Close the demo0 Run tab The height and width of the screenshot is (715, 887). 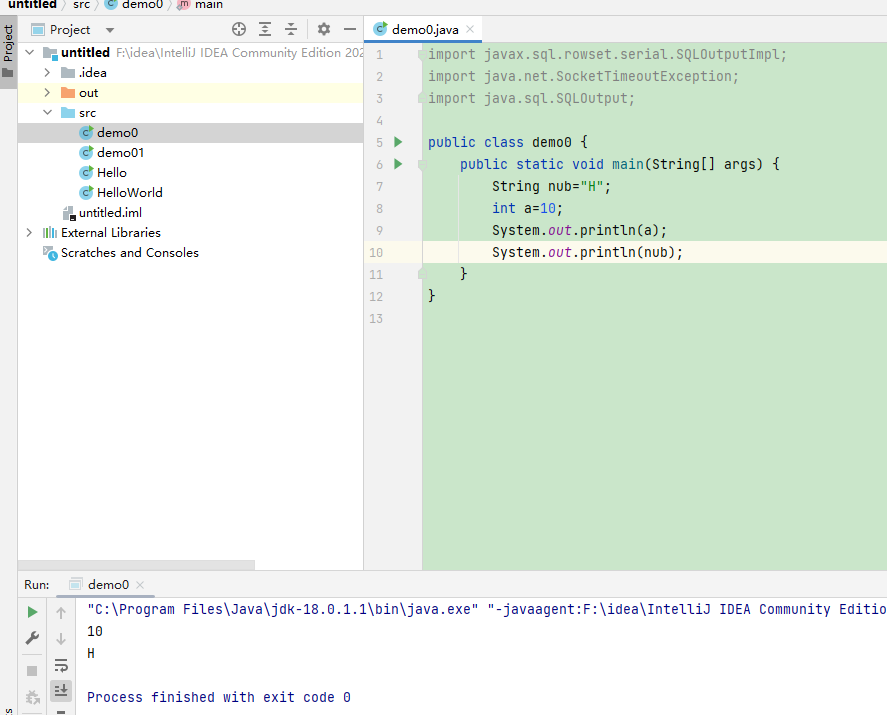coord(140,585)
